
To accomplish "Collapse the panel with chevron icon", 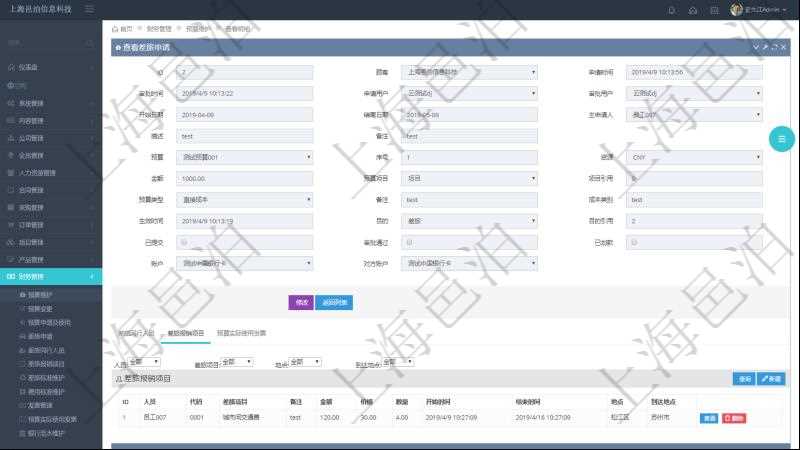I will [x=755, y=47].
